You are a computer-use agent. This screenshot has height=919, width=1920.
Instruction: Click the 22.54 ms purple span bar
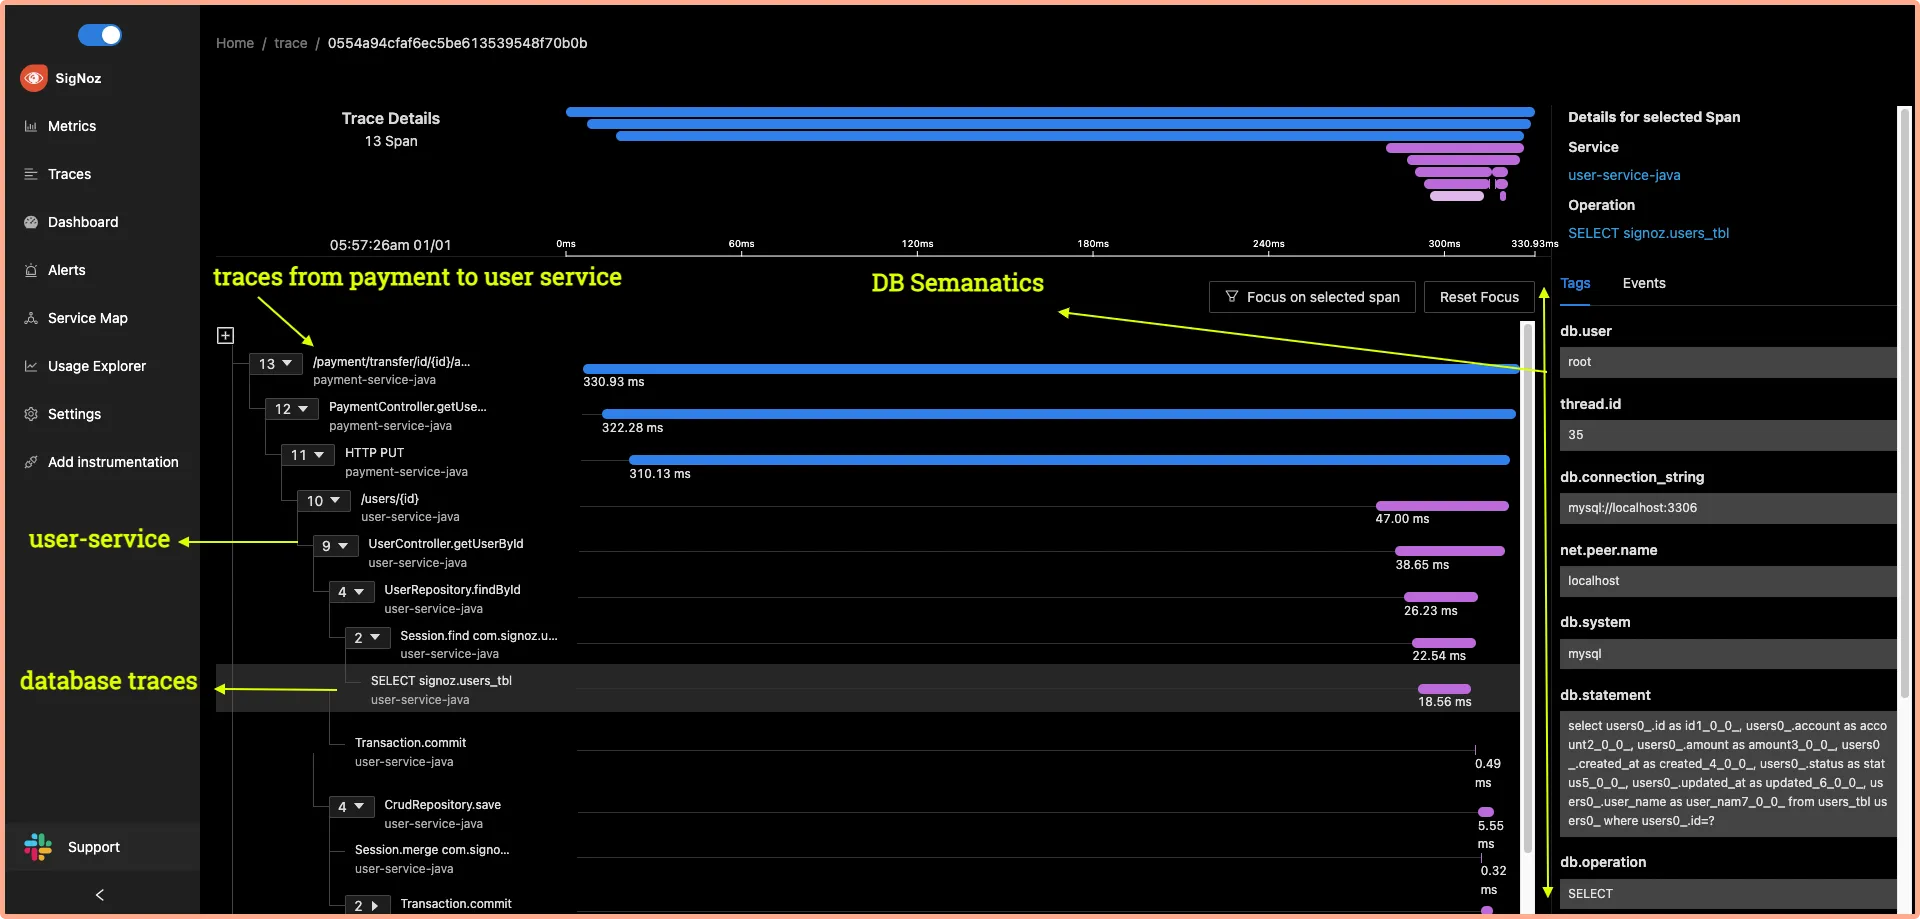click(x=1444, y=643)
